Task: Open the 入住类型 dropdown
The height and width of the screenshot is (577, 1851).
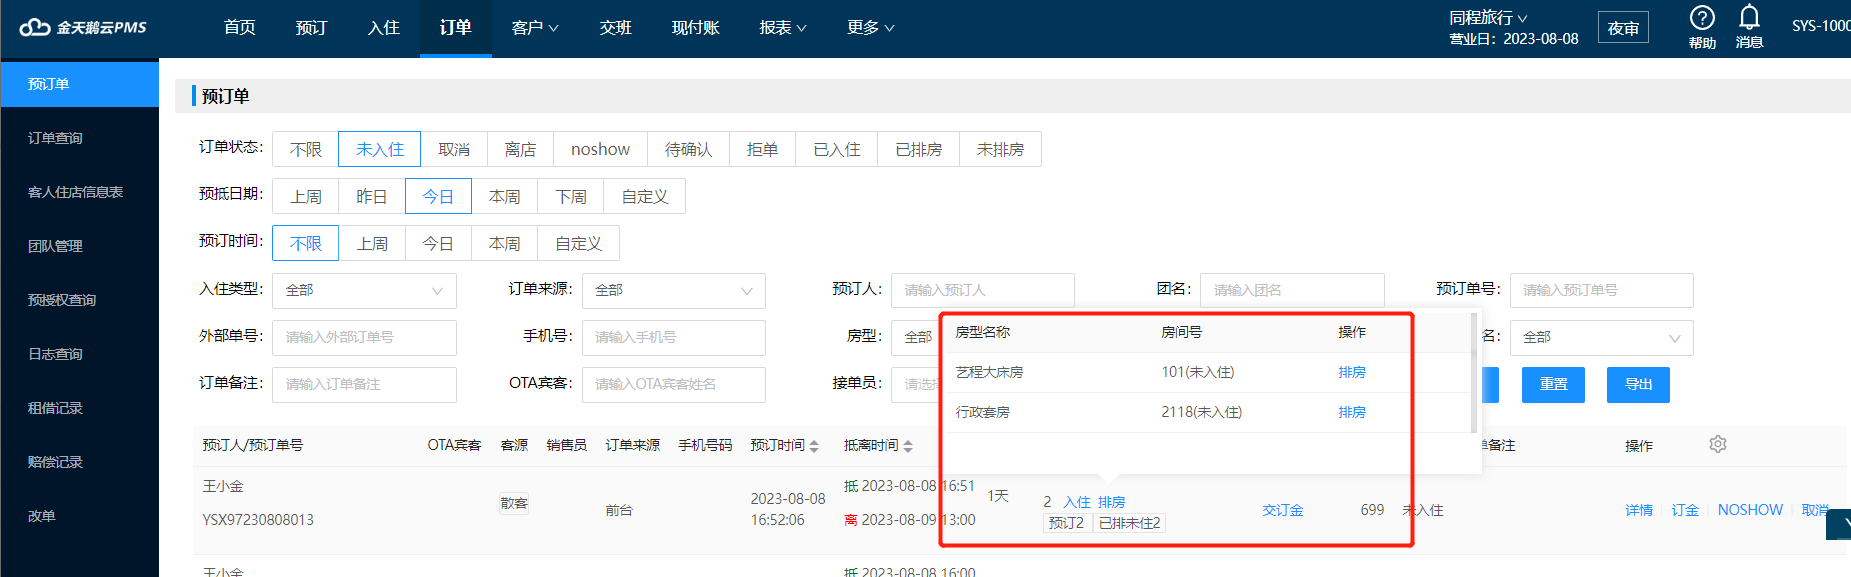Action: pos(364,290)
